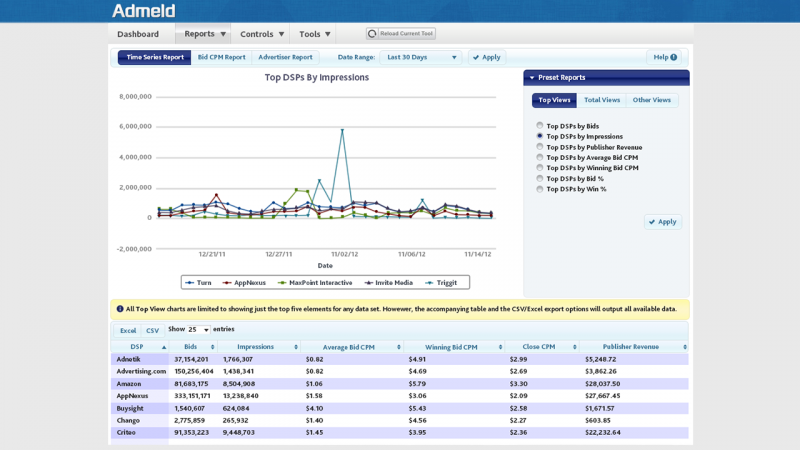Export table to CSV
The height and width of the screenshot is (450, 800).
[152, 331]
